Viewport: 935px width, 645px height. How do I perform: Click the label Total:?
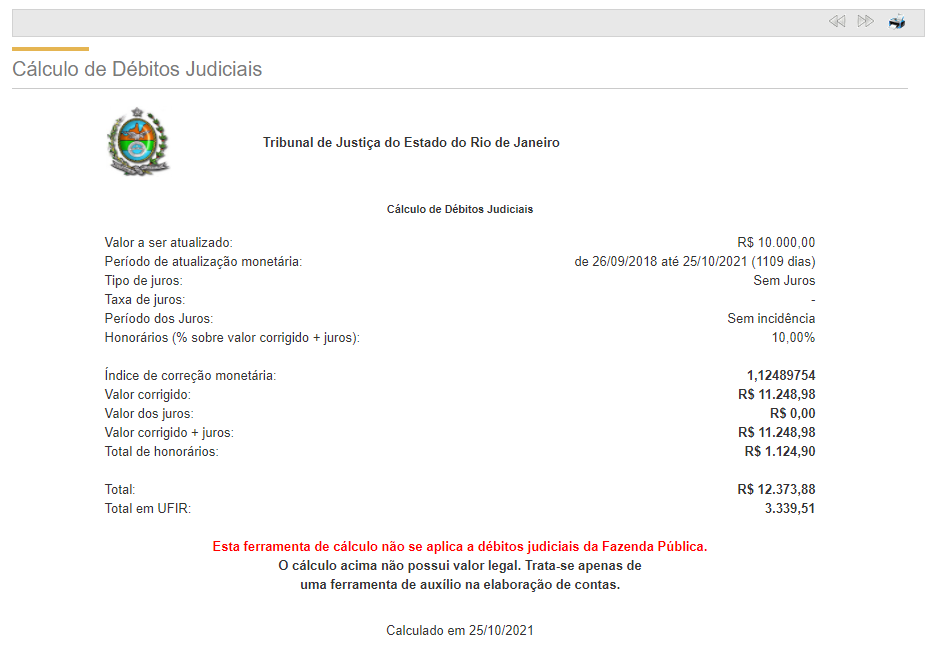click(x=120, y=490)
